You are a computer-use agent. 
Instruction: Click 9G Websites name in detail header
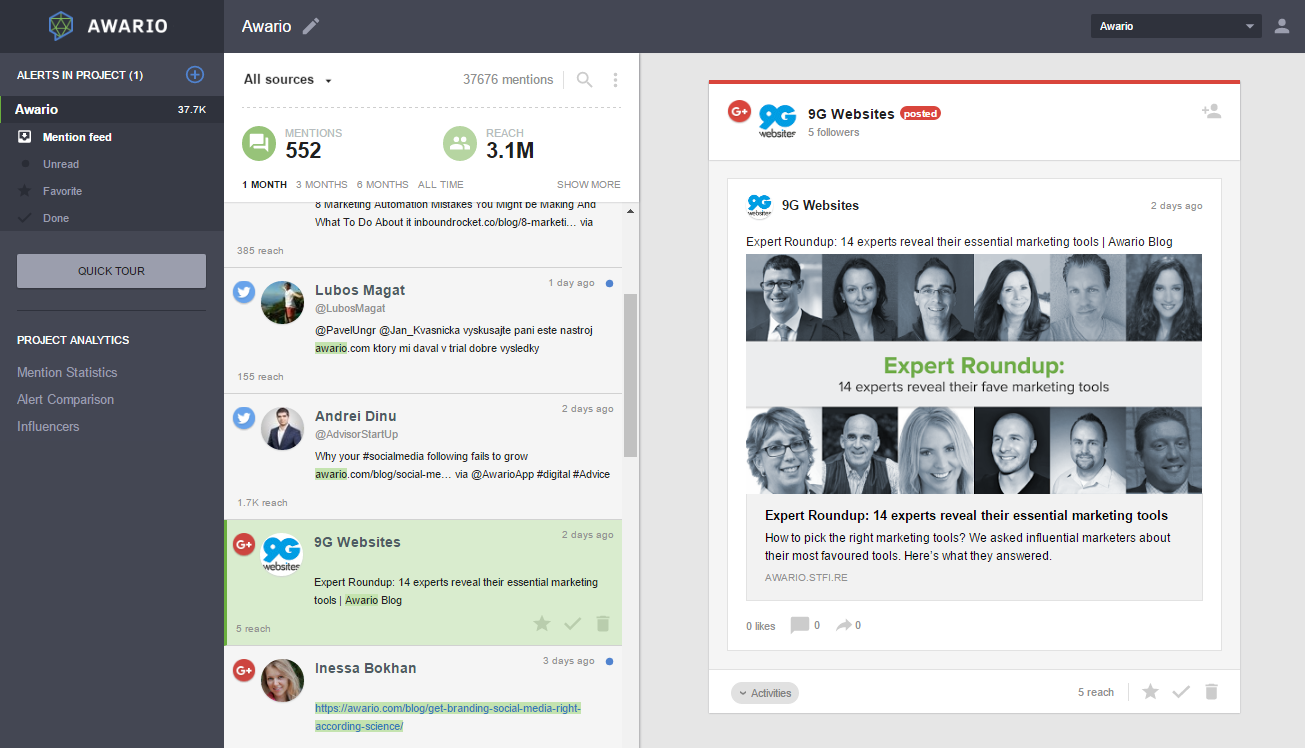[x=851, y=114]
